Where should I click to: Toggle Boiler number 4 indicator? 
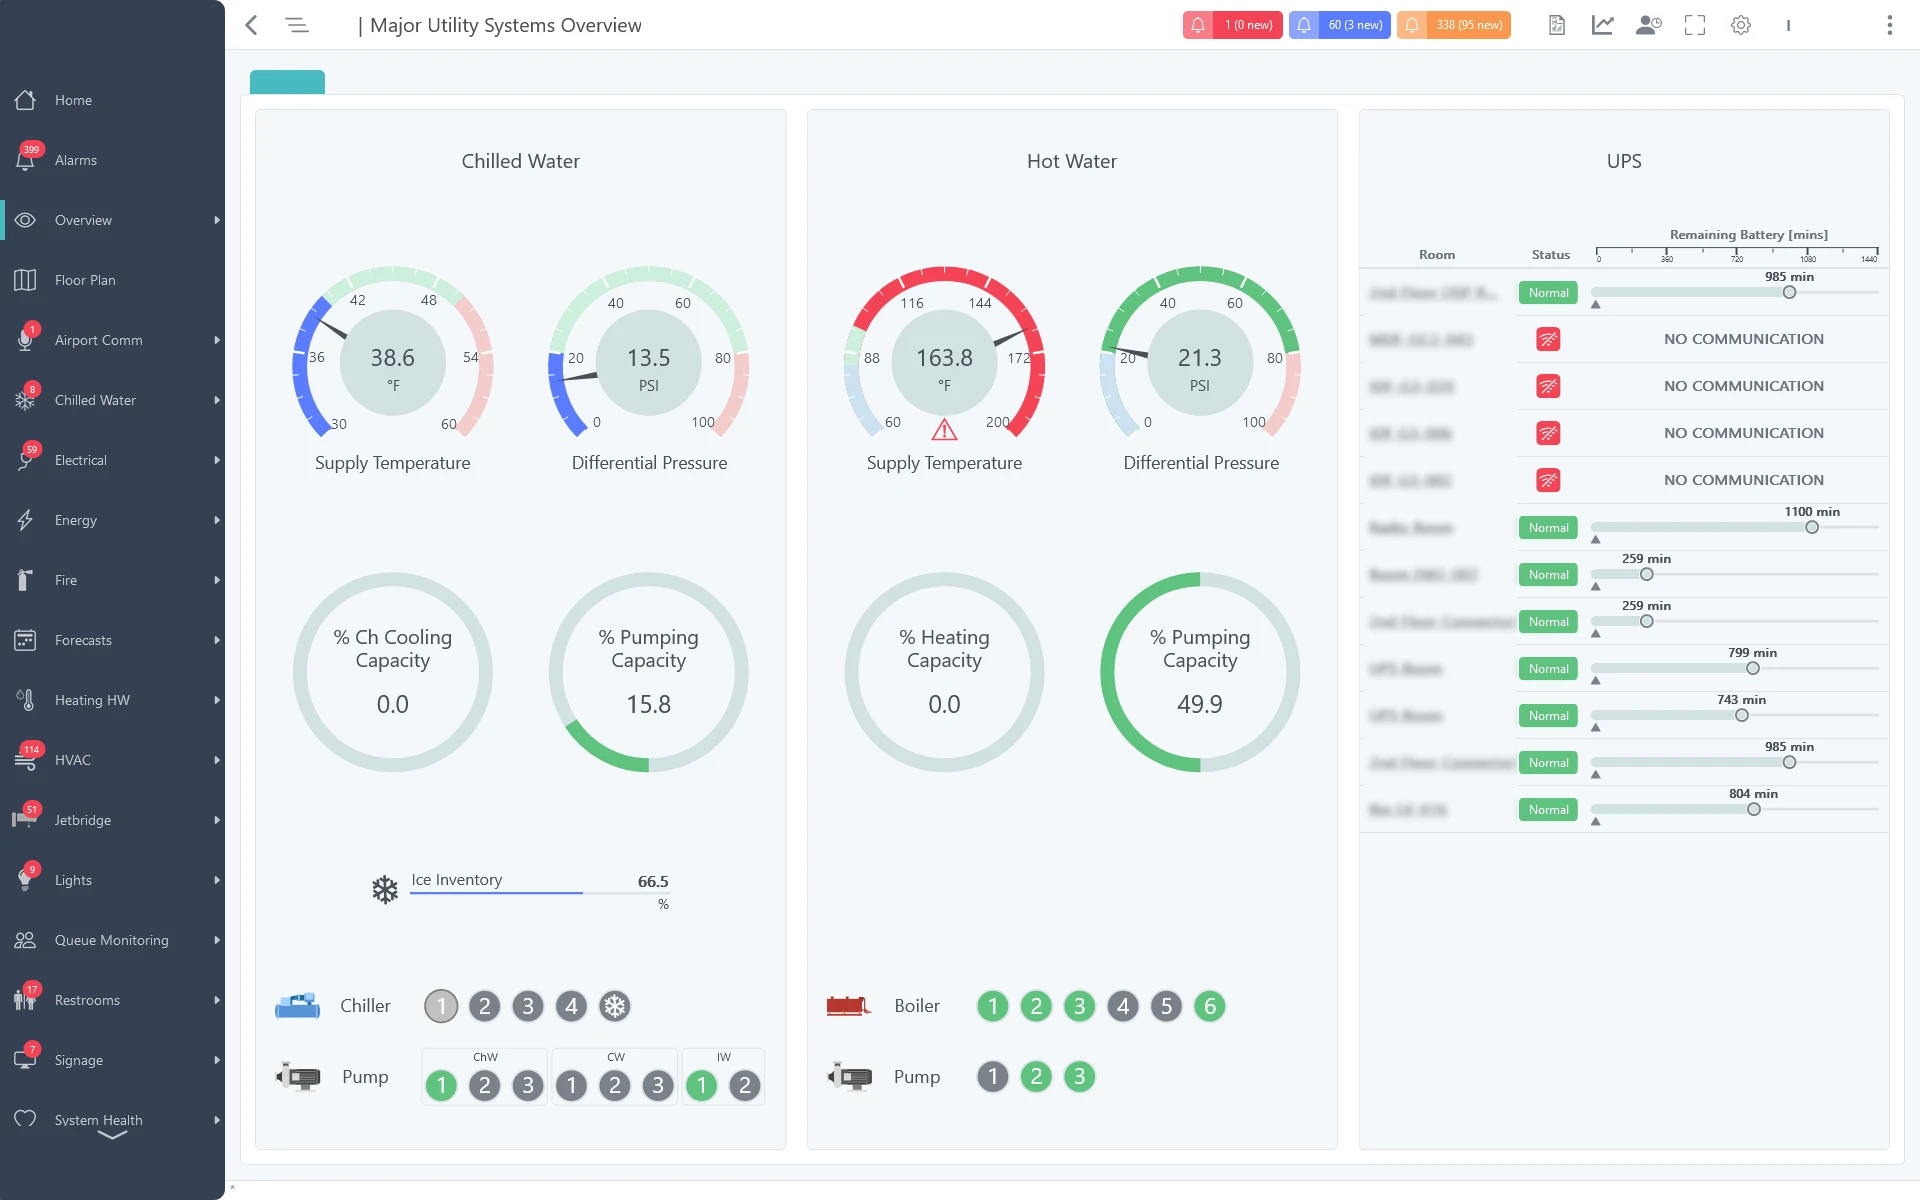pyautogui.click(x=1123, y=1006)
